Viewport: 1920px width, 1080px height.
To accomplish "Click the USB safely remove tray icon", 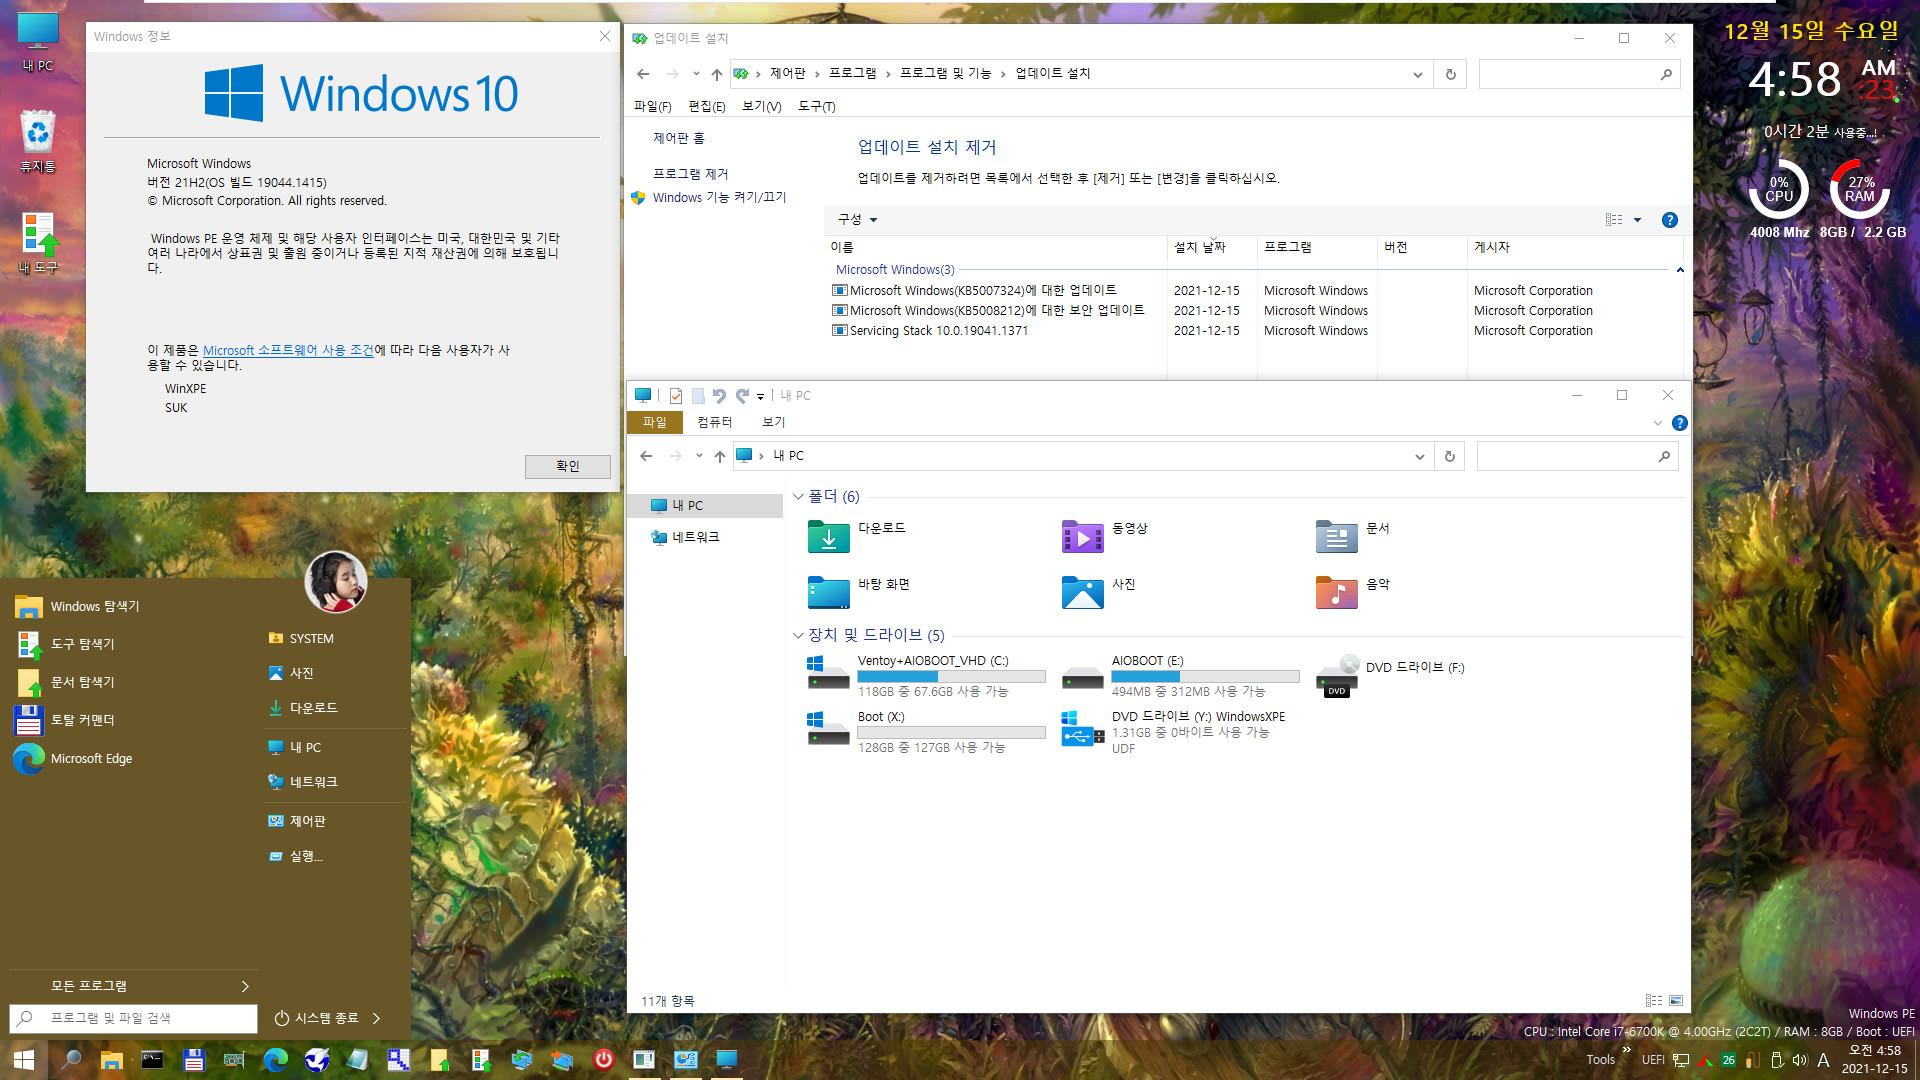I will click(x=1777, y=1061).
